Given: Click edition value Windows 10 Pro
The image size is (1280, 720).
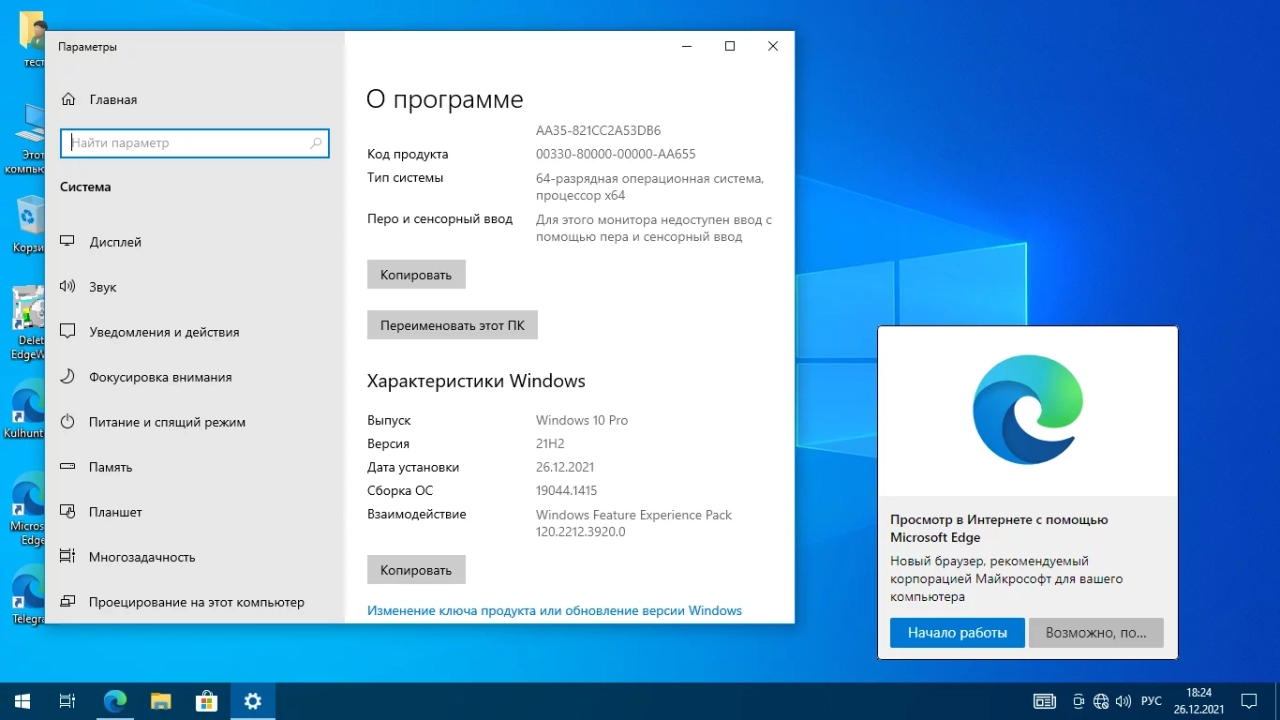Looking at the screenshot, I should point(582,420).
